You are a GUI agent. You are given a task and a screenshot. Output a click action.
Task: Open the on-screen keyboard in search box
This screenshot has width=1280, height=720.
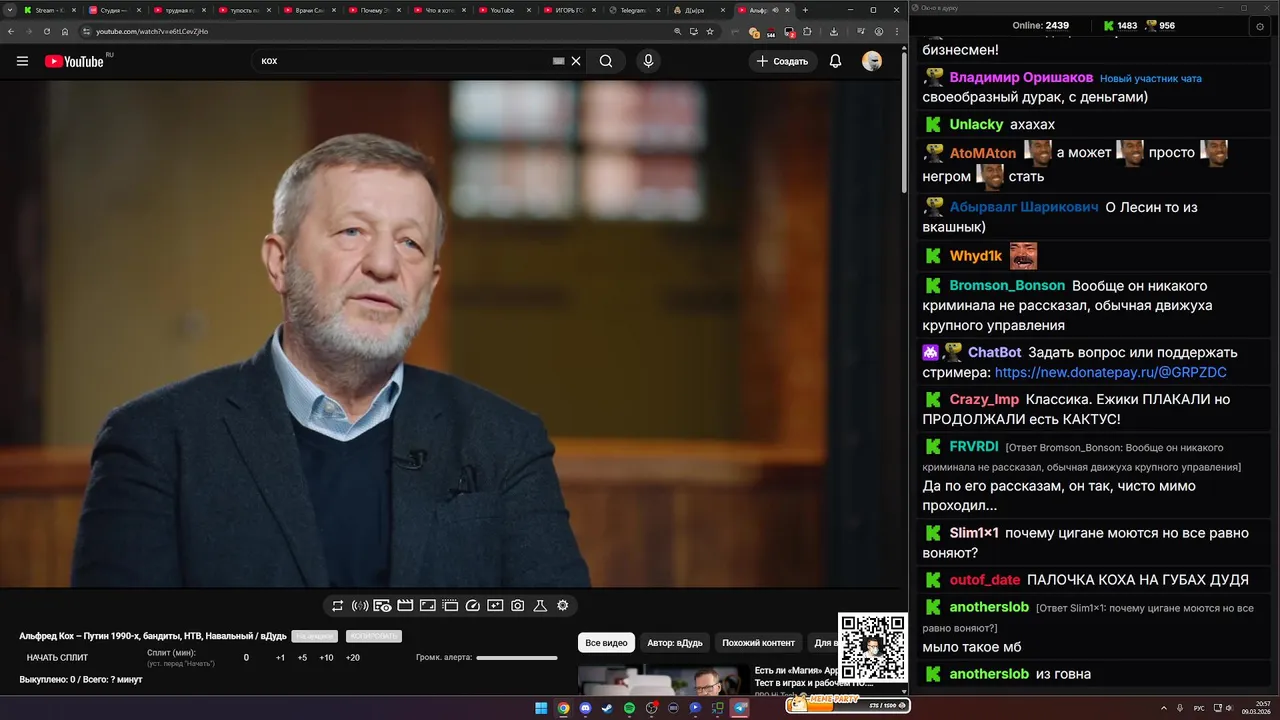click(559, 61)
